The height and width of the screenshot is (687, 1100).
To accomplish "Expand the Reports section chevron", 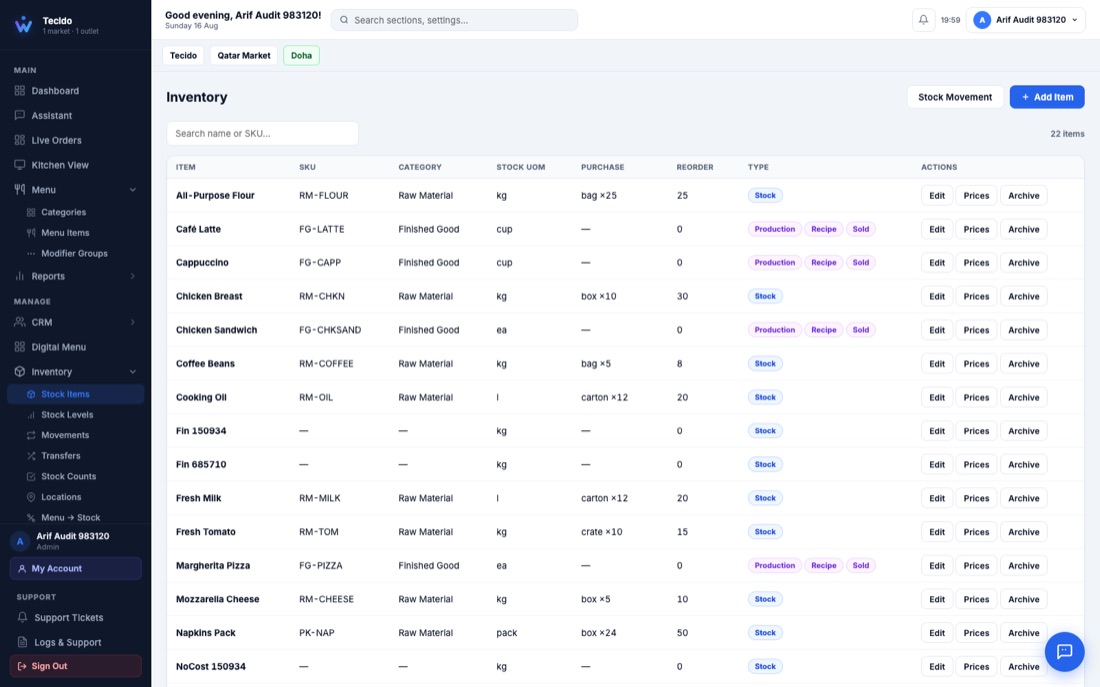I will coord(133,276).
